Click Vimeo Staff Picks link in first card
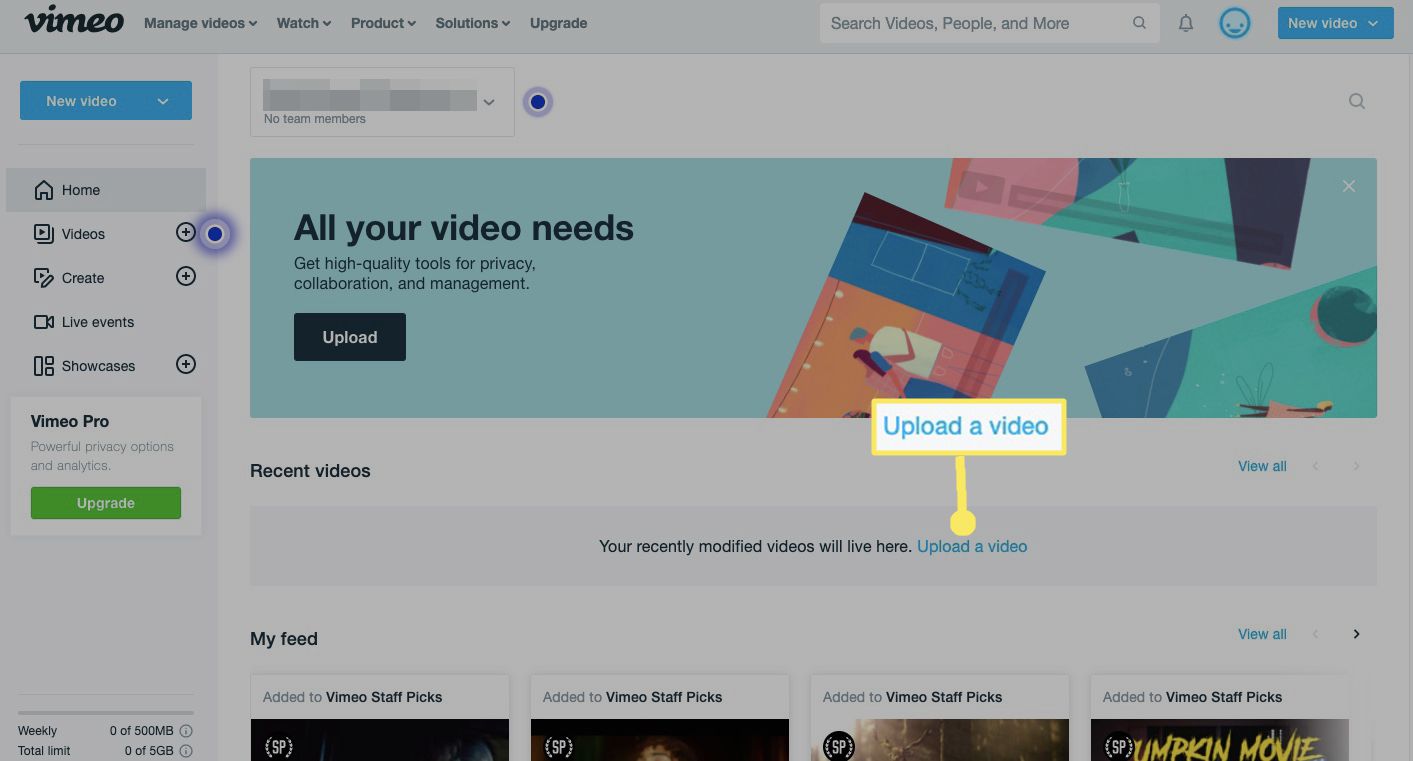Viewport: 1413px width, 761px height. coord(384,697)
